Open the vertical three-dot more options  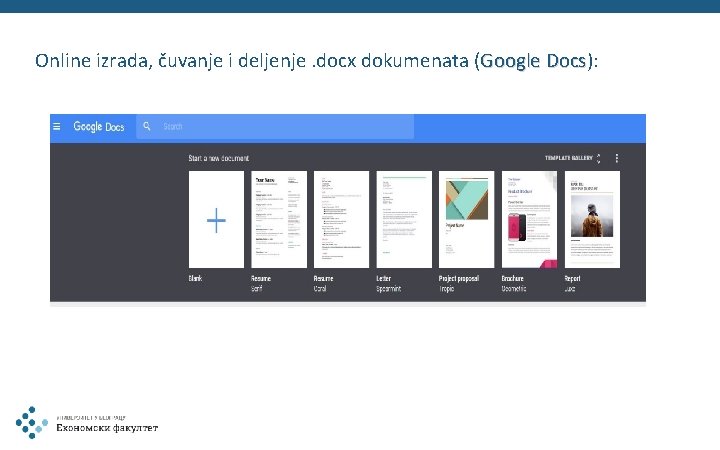[x=617, y=158]
